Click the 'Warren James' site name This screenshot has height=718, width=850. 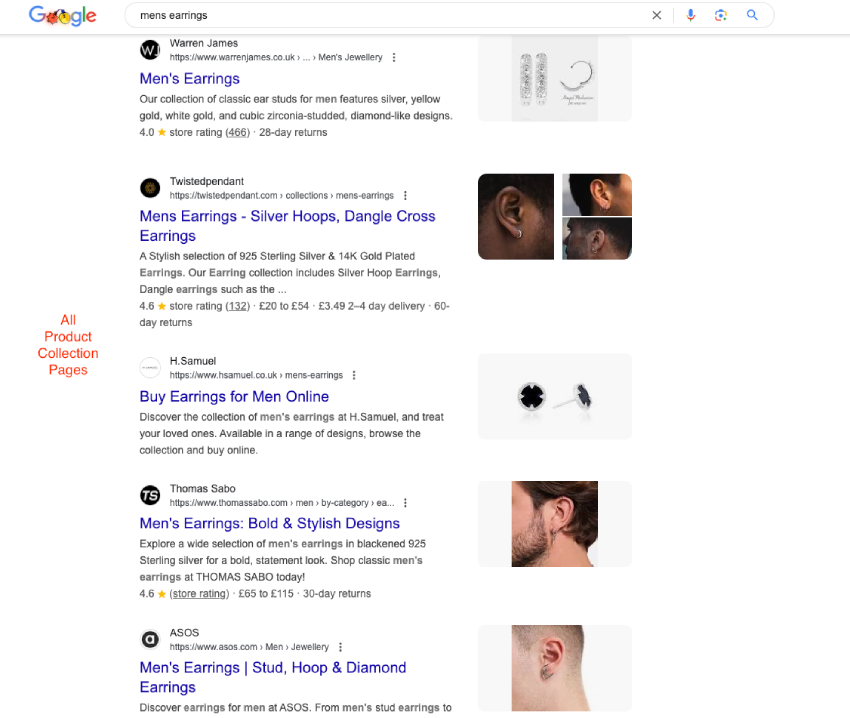click(204, 43)
